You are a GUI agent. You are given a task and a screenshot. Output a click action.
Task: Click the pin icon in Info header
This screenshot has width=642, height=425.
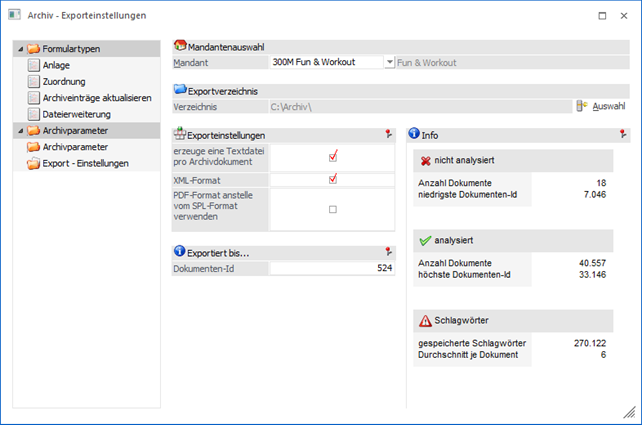point(623,134)
